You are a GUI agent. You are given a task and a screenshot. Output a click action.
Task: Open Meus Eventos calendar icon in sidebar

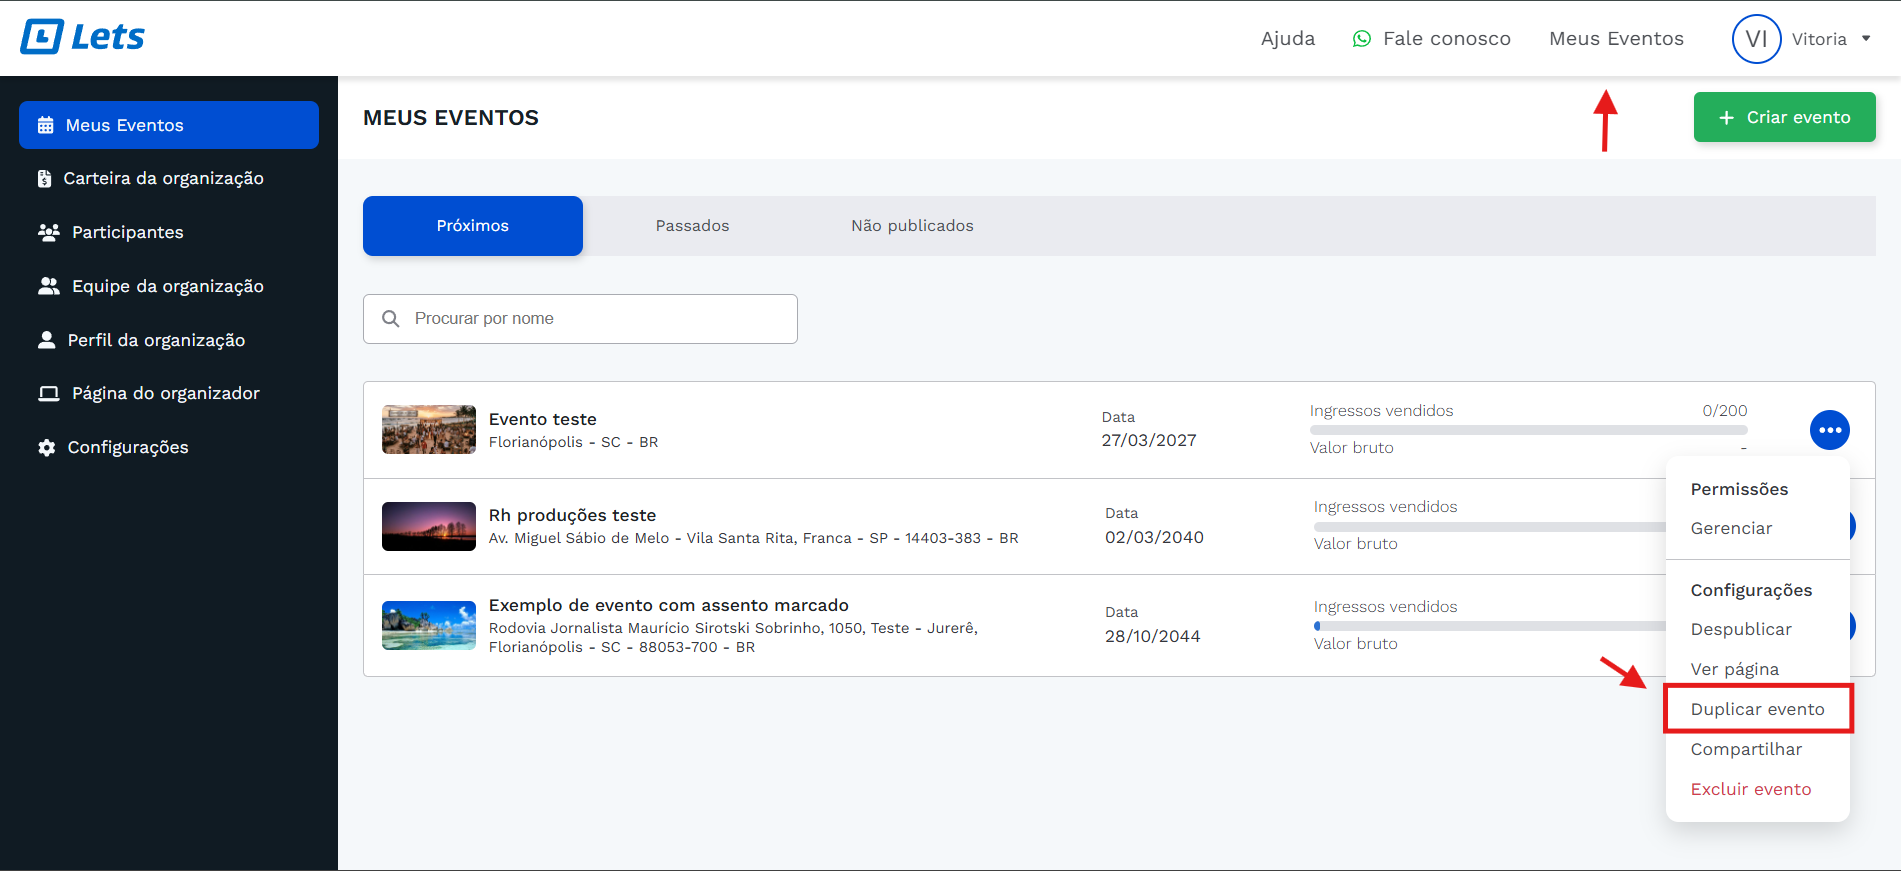point(45,125)
